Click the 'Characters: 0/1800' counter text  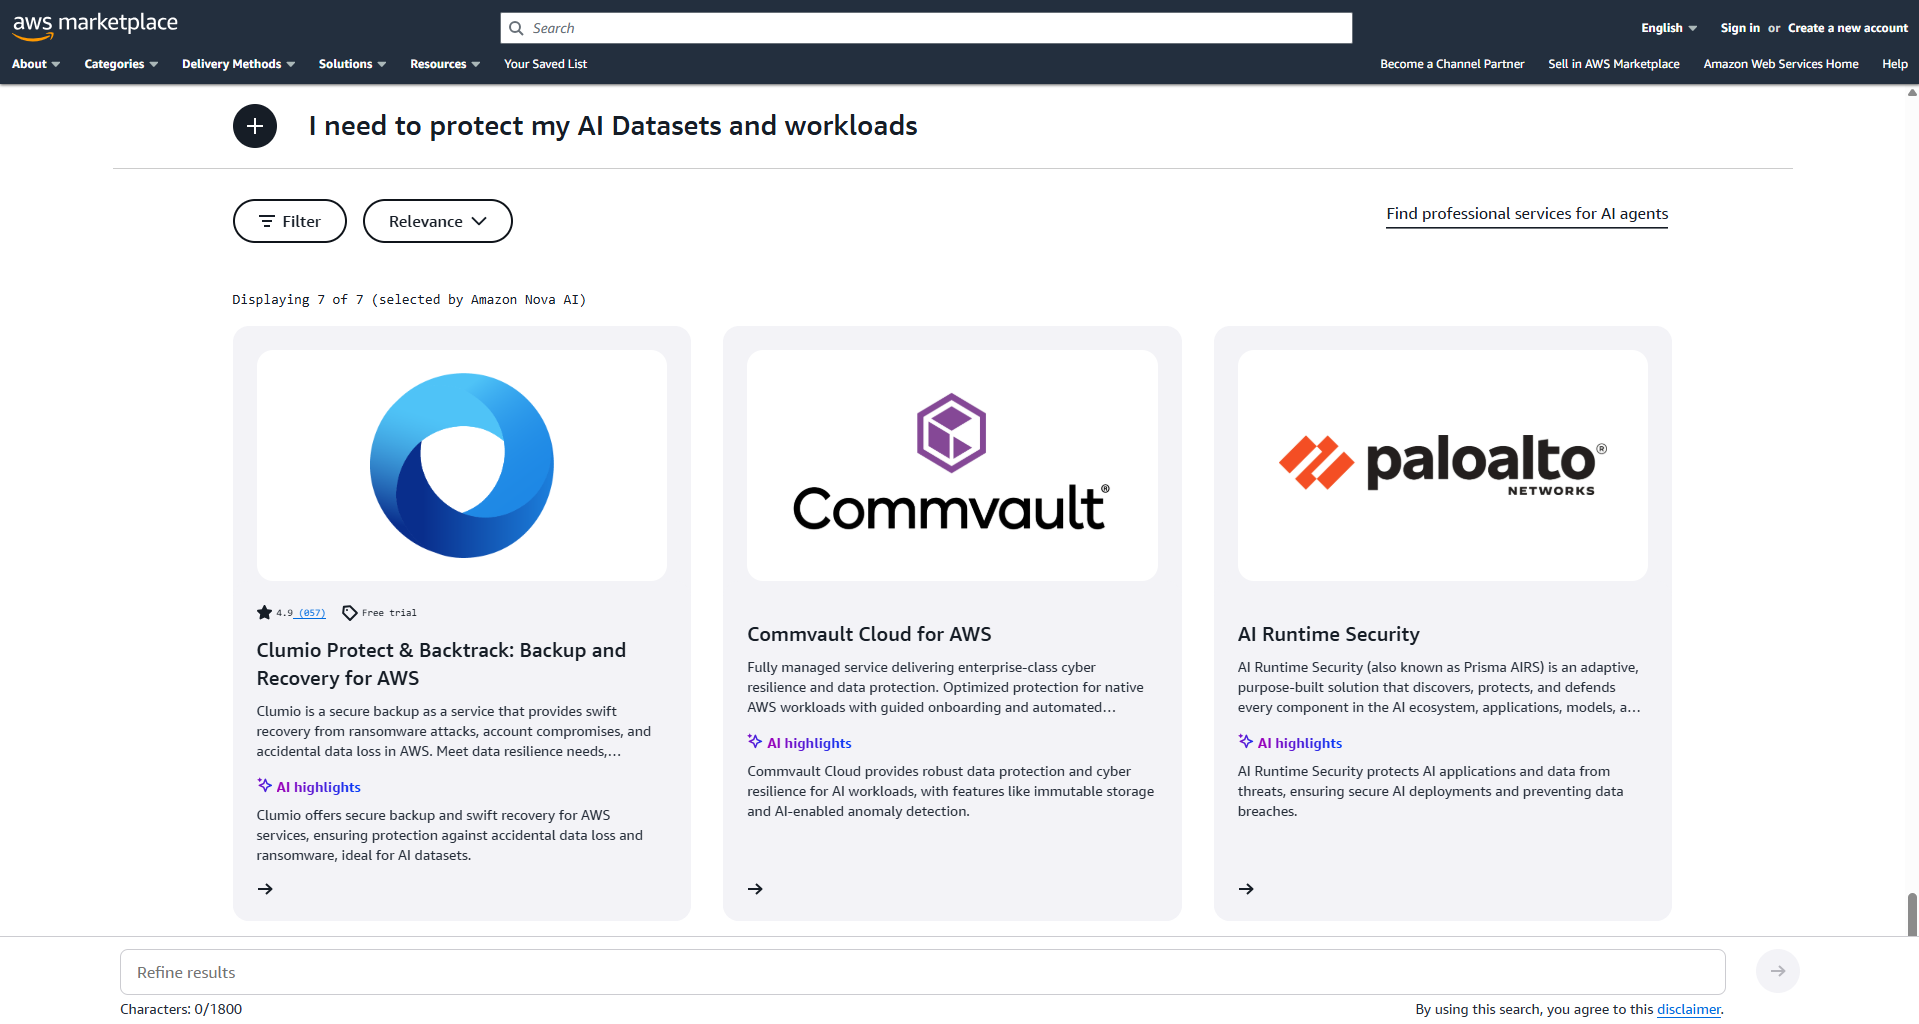(x=181, y=1009)
